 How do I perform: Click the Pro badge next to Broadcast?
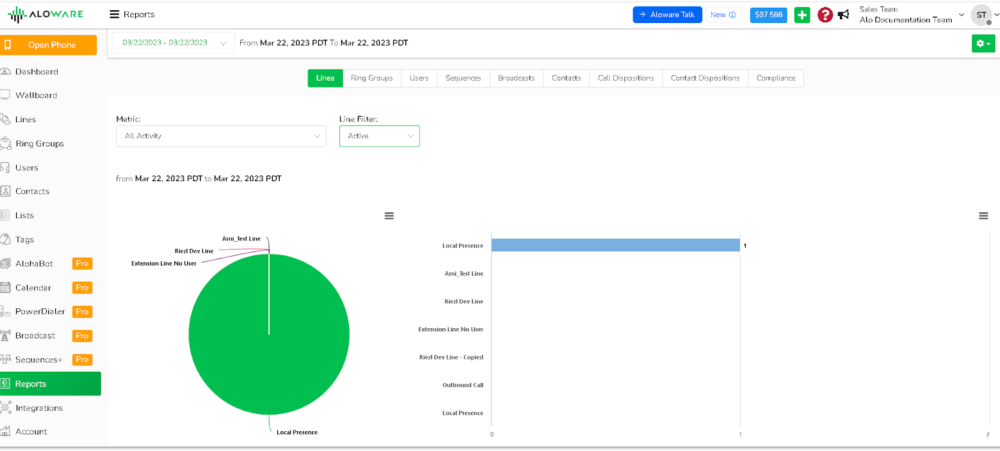pos(82,336)
